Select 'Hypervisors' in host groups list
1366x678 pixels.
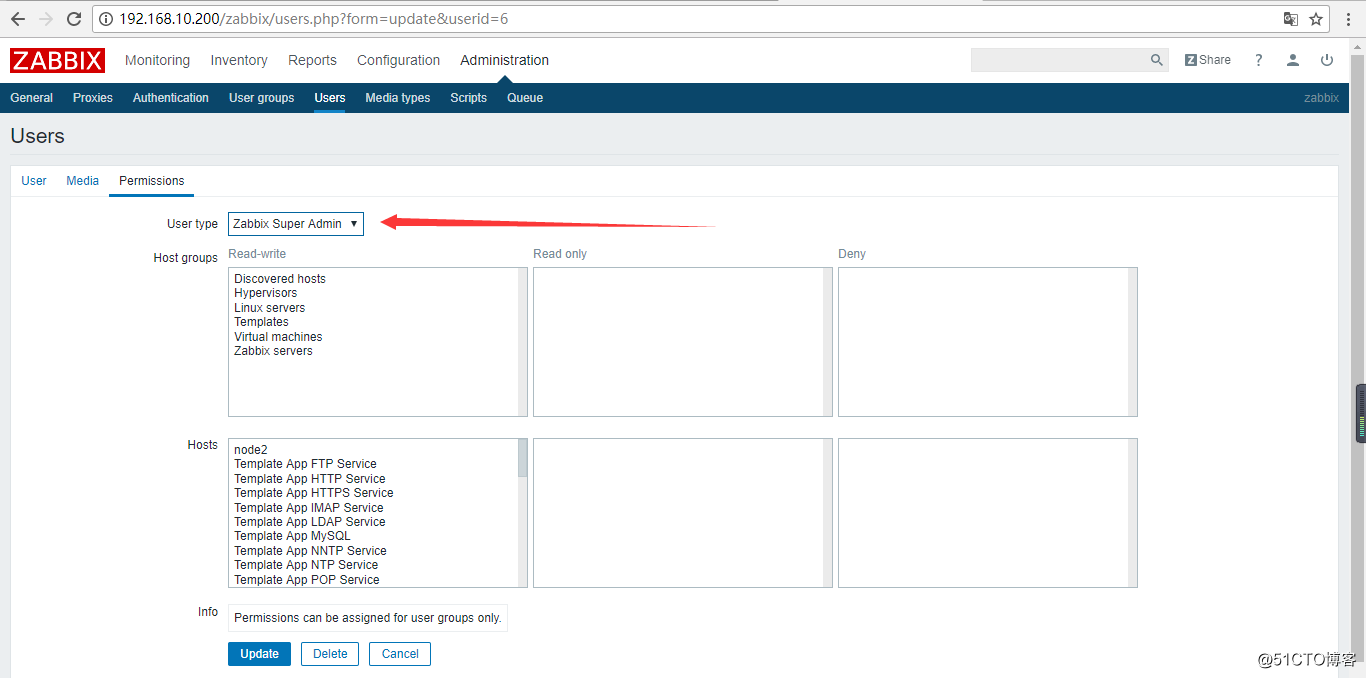(x=265, y=293)
